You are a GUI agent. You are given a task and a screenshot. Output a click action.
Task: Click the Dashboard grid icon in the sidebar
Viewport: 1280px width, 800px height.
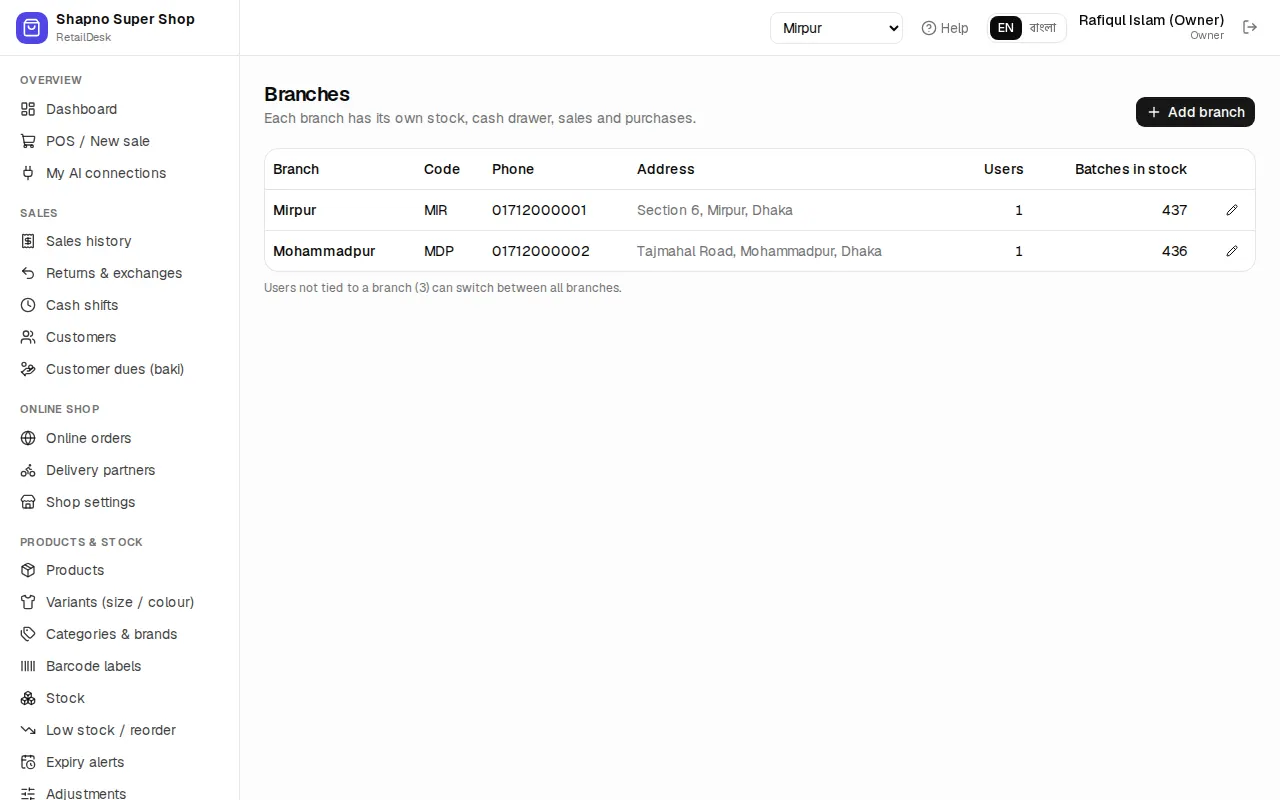(x=28, y=109)
